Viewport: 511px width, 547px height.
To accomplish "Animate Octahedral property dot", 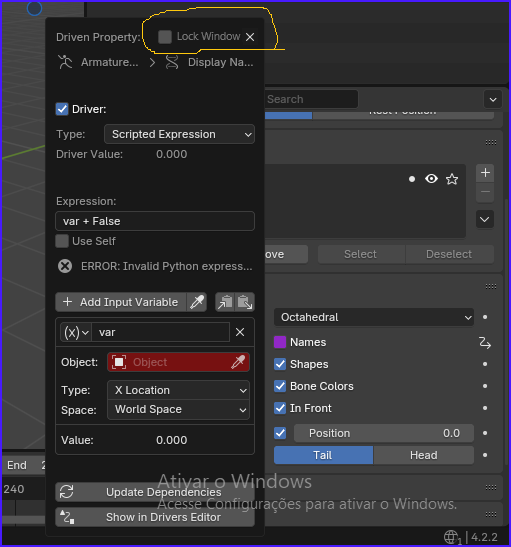I will 485,317.
